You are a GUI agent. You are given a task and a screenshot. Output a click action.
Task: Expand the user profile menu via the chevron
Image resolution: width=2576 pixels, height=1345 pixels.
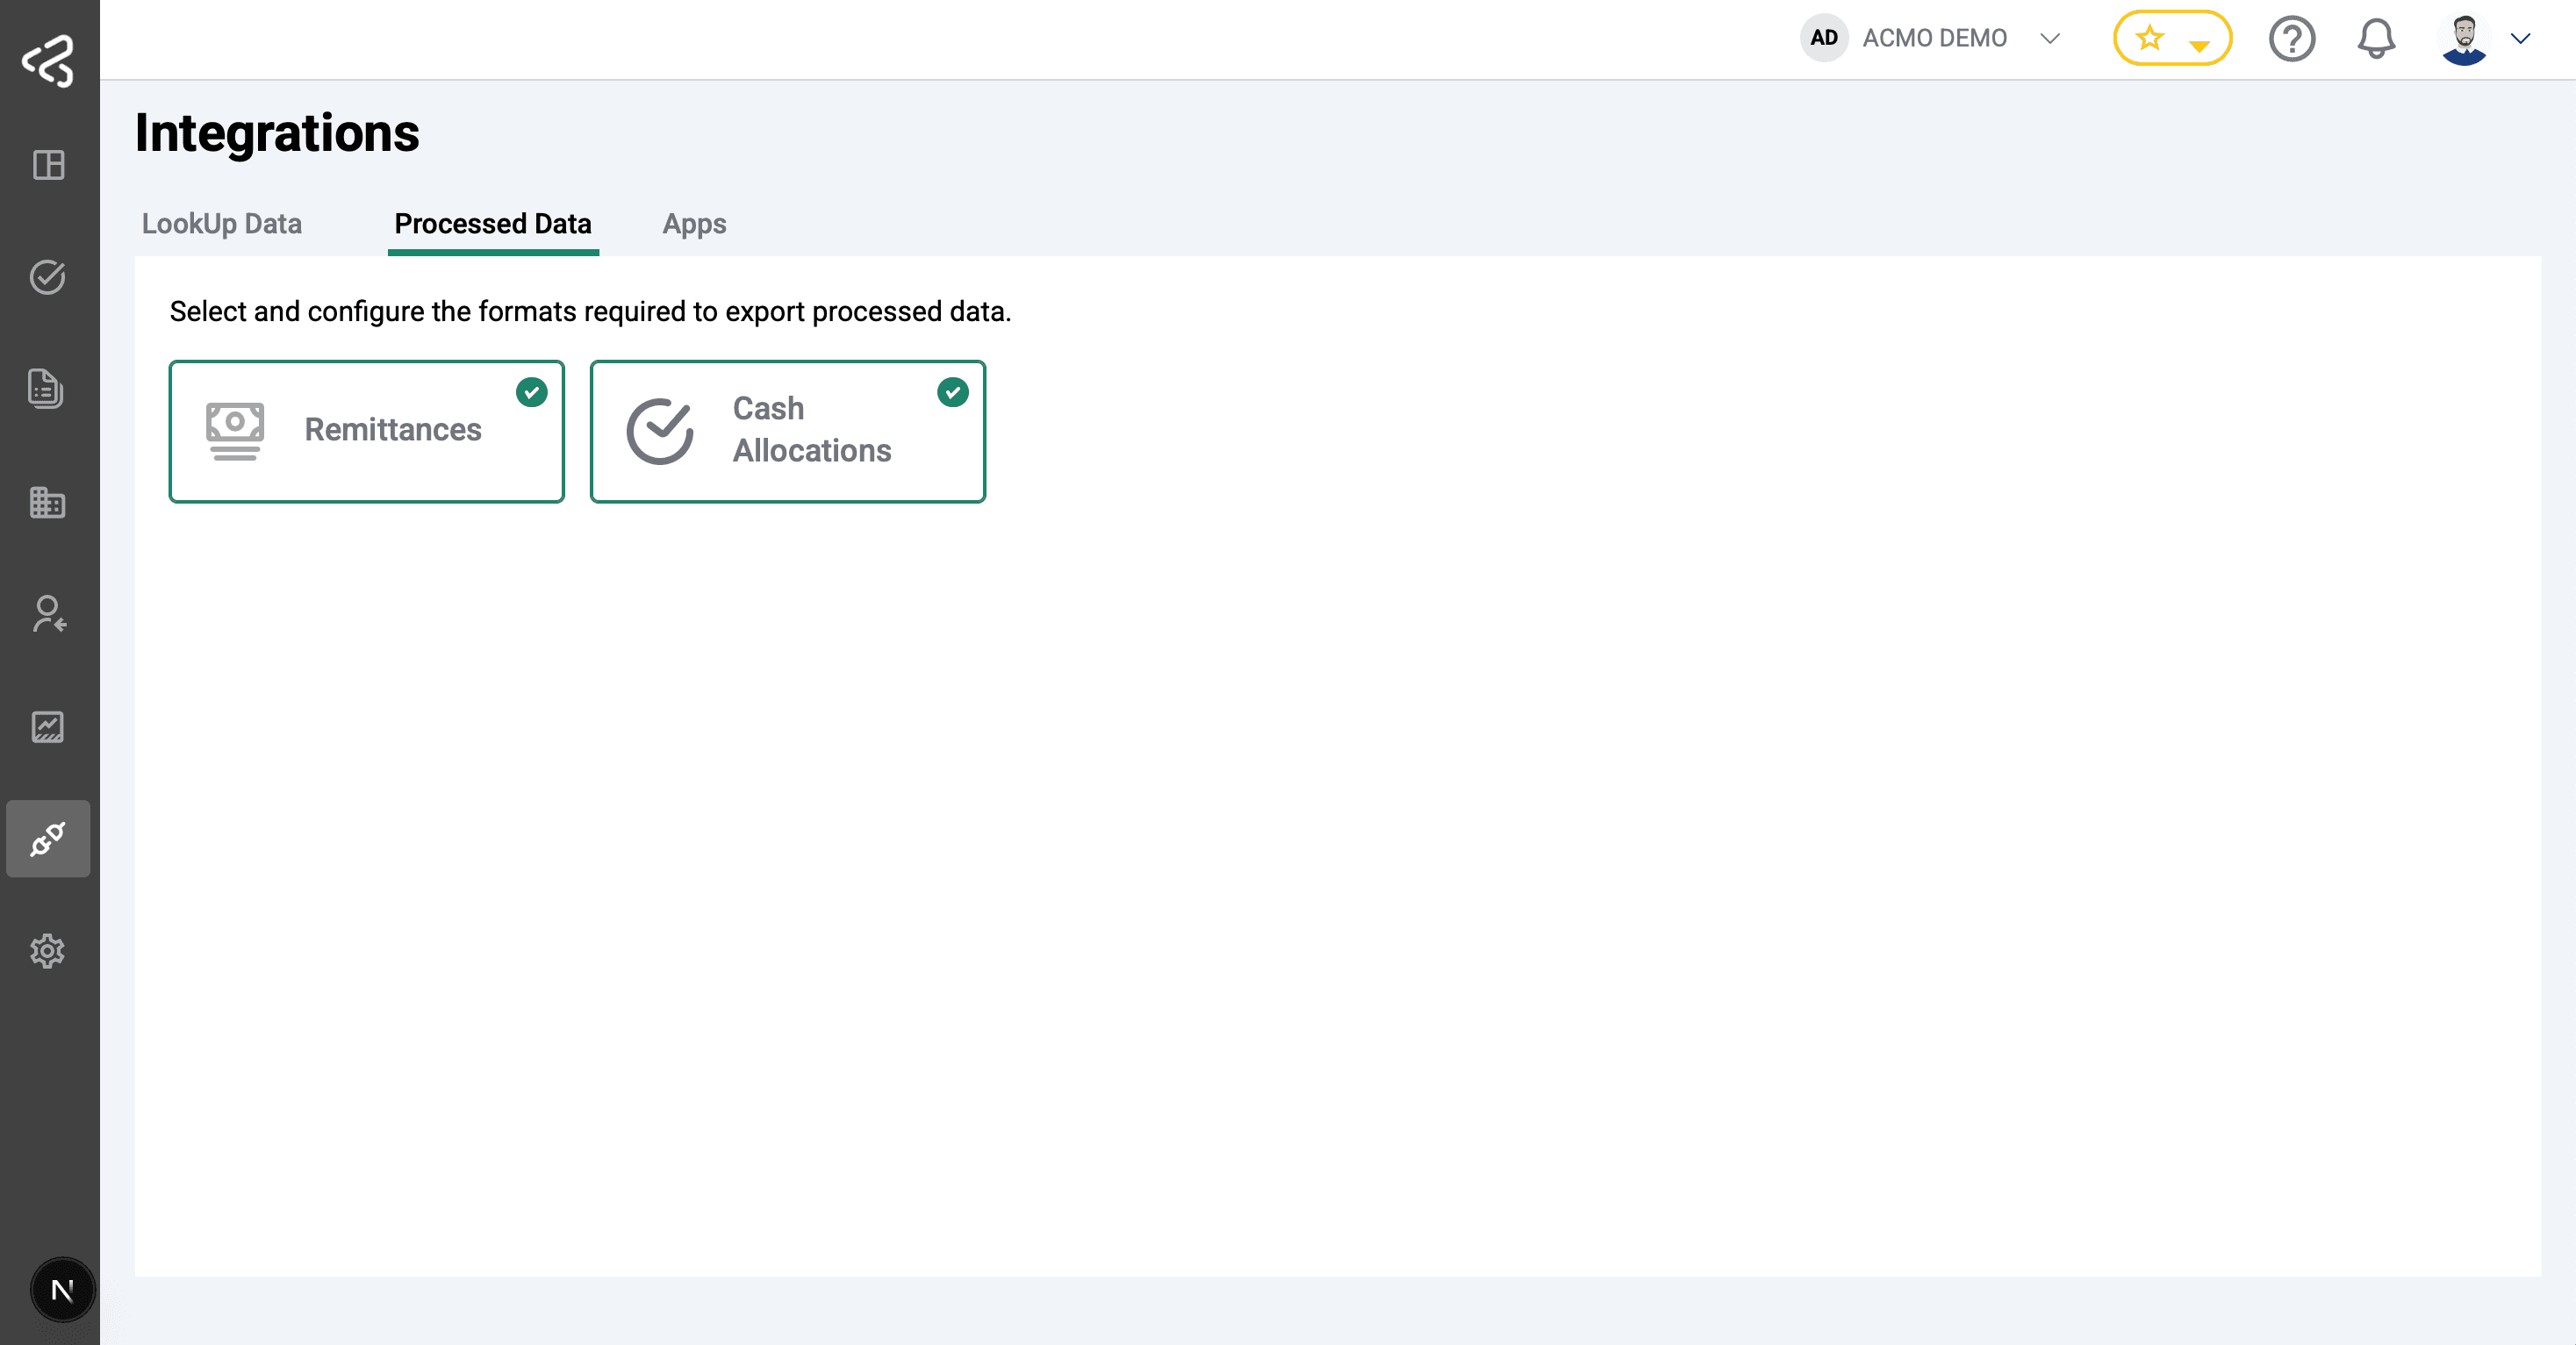tap(2519, 39)
